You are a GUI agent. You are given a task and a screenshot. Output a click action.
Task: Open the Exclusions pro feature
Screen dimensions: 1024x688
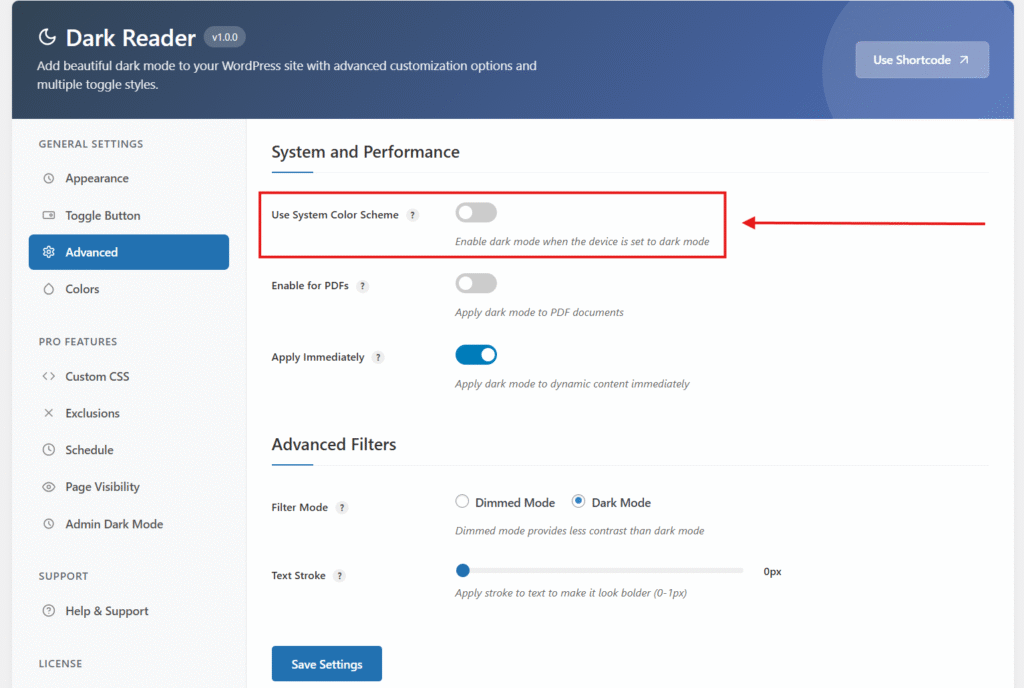coord(129,413)
